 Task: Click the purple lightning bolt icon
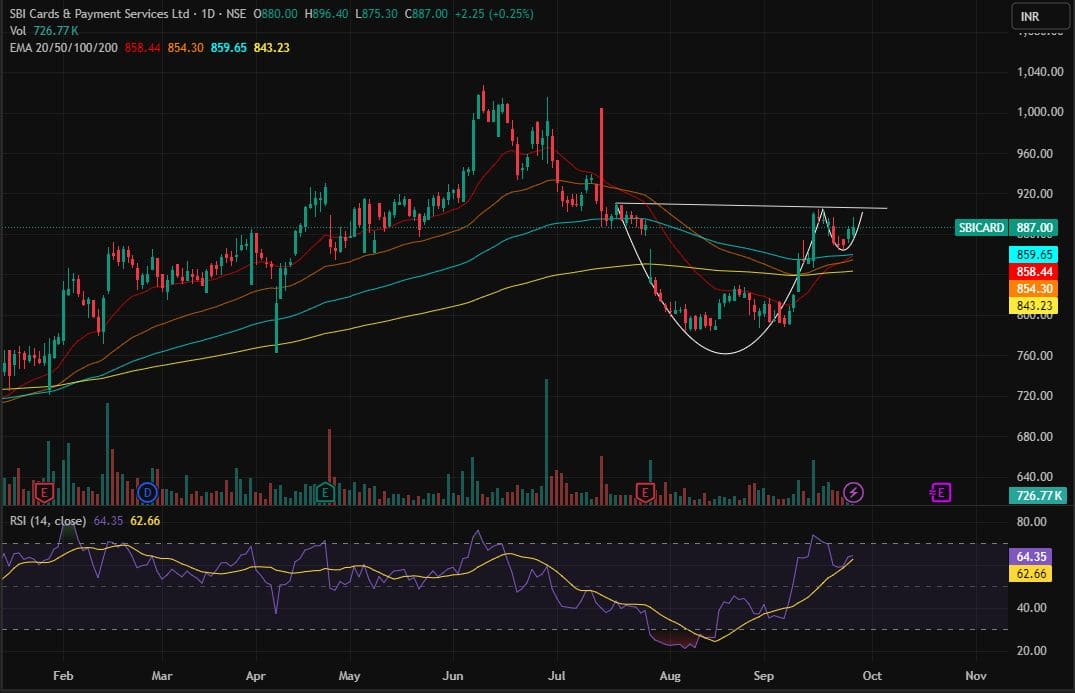pyautogui.click(x=853, y=492)
